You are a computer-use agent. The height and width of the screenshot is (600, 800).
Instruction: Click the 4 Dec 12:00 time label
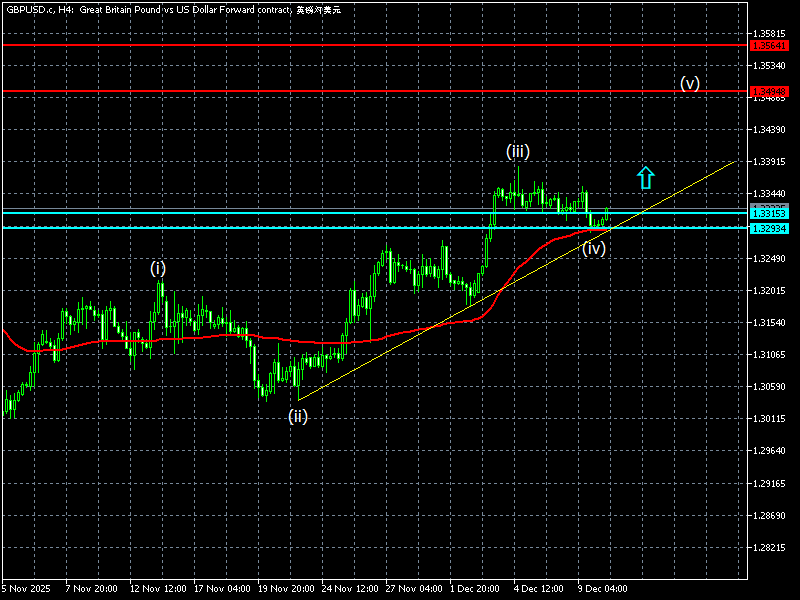point(539,589)
